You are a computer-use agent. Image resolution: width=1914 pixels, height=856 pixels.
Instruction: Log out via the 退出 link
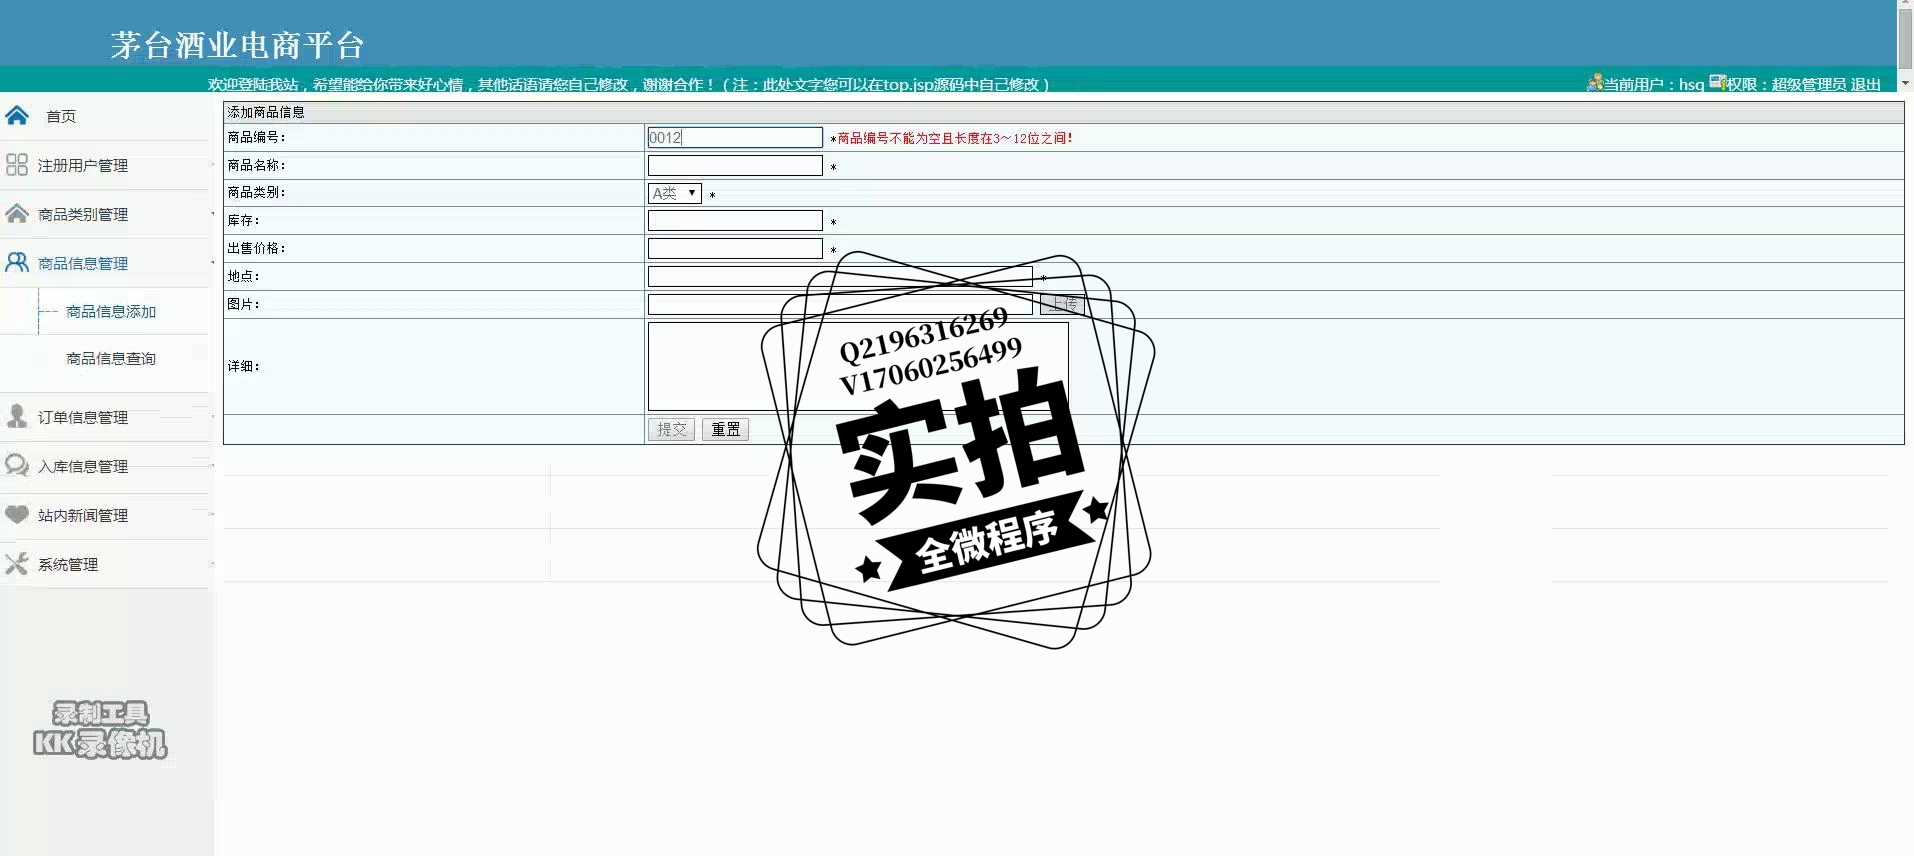click(x=1866, y=84)
